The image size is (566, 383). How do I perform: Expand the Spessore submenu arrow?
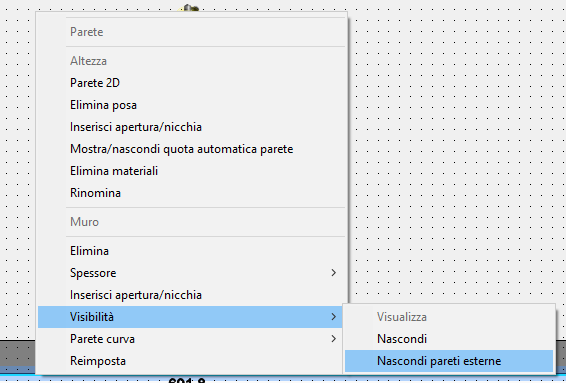(x=334, y=273)
